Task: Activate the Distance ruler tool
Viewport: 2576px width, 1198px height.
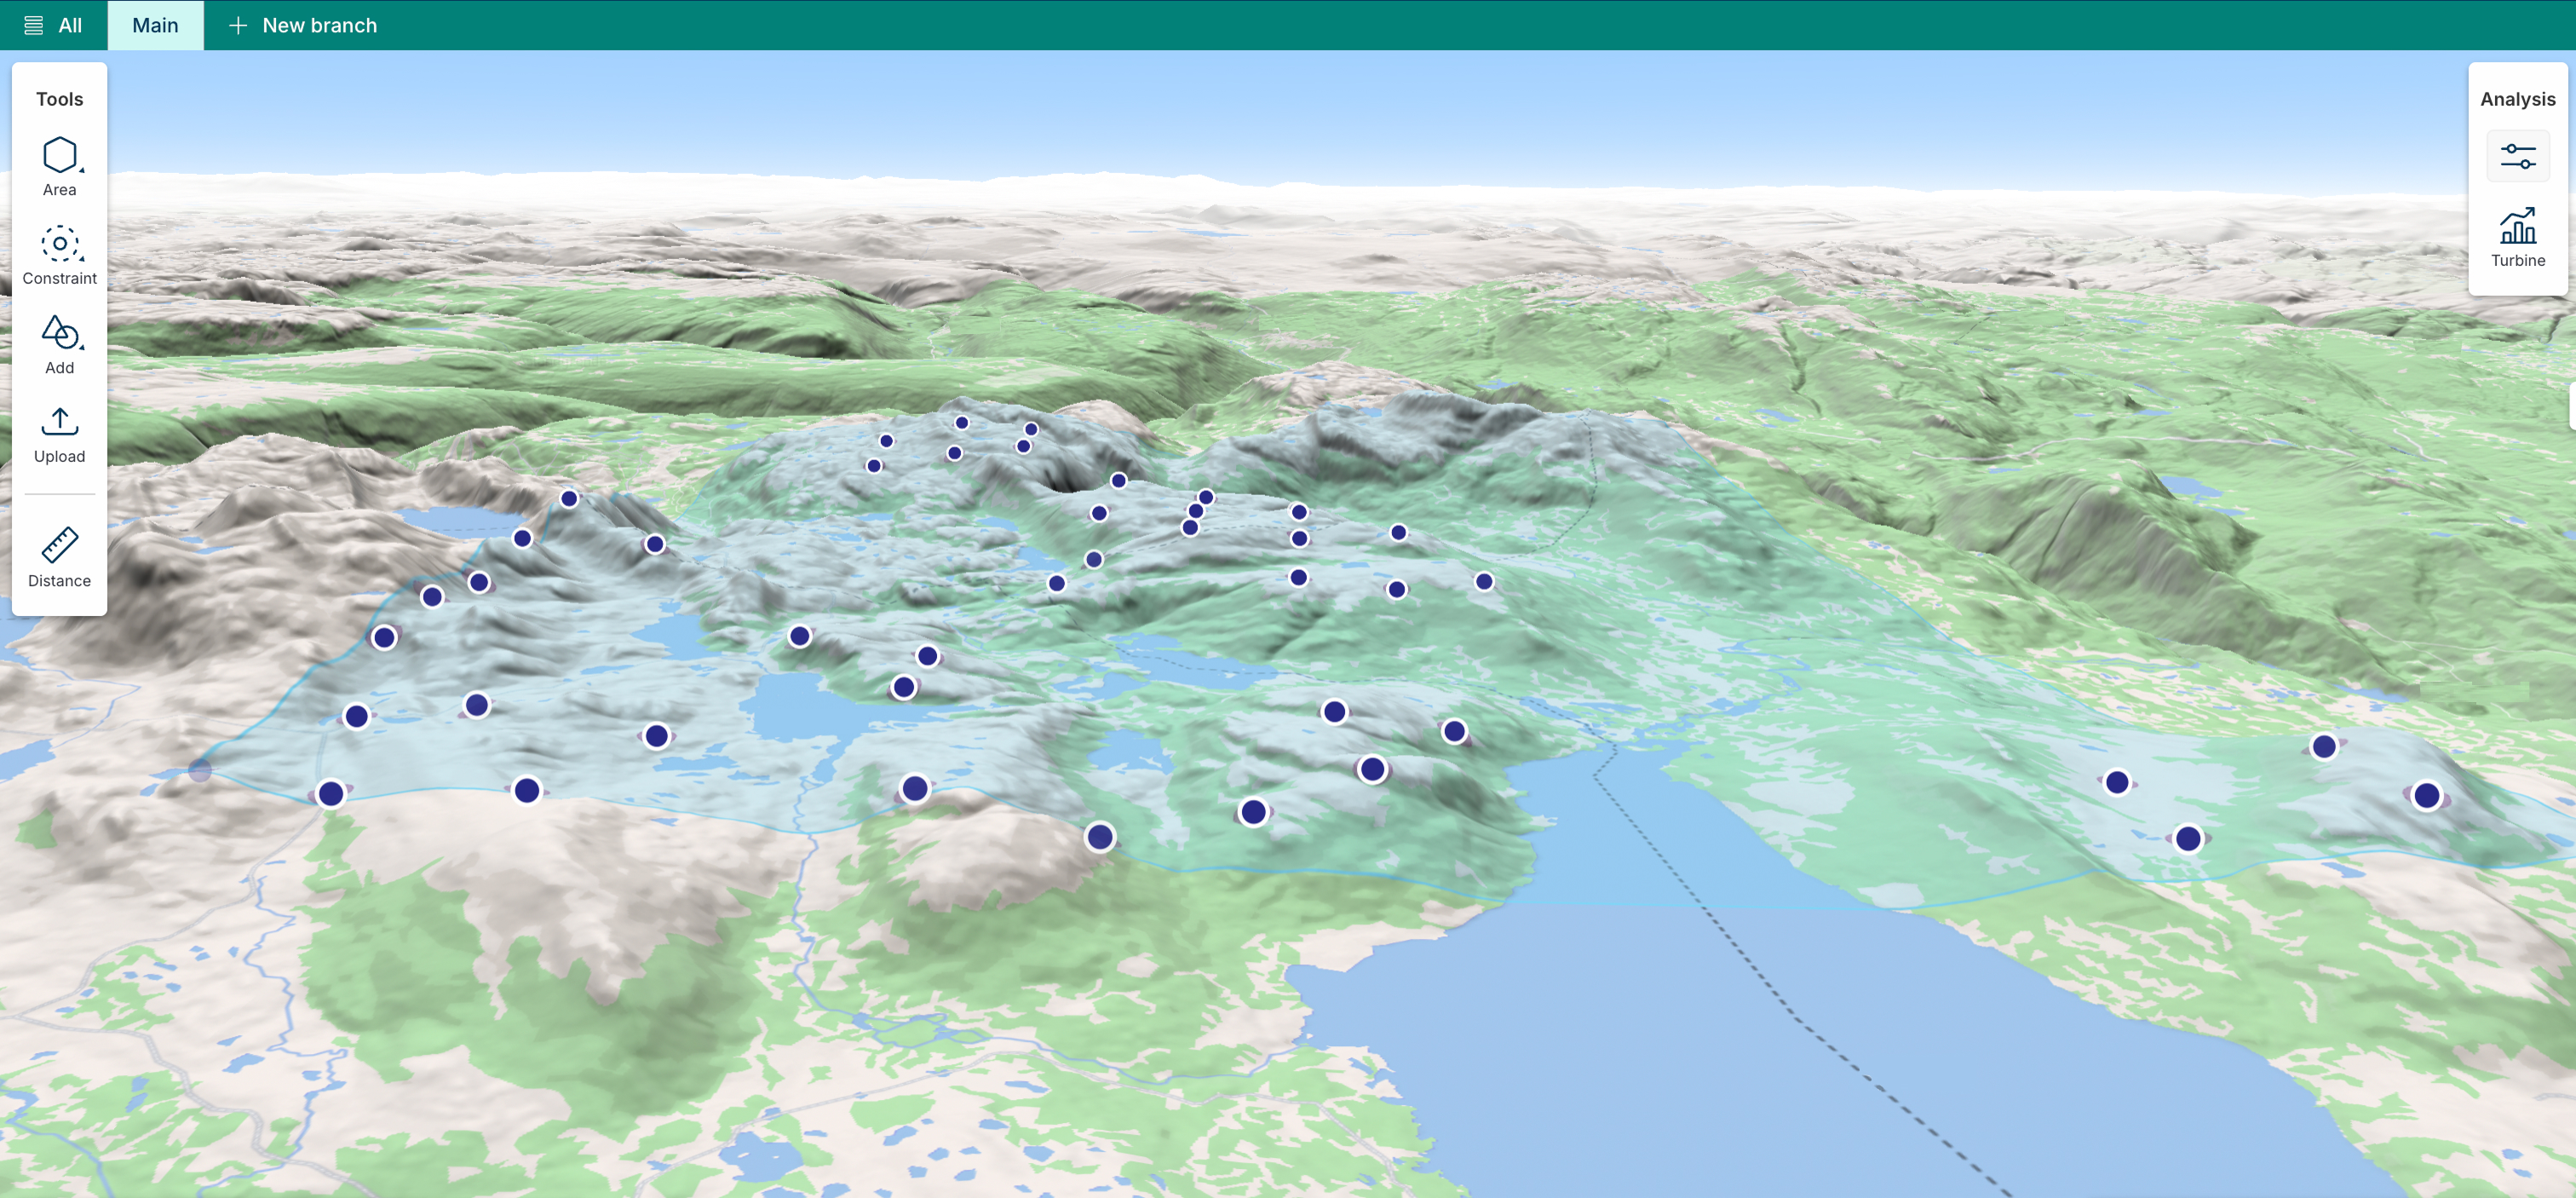Action: (59, 557)
